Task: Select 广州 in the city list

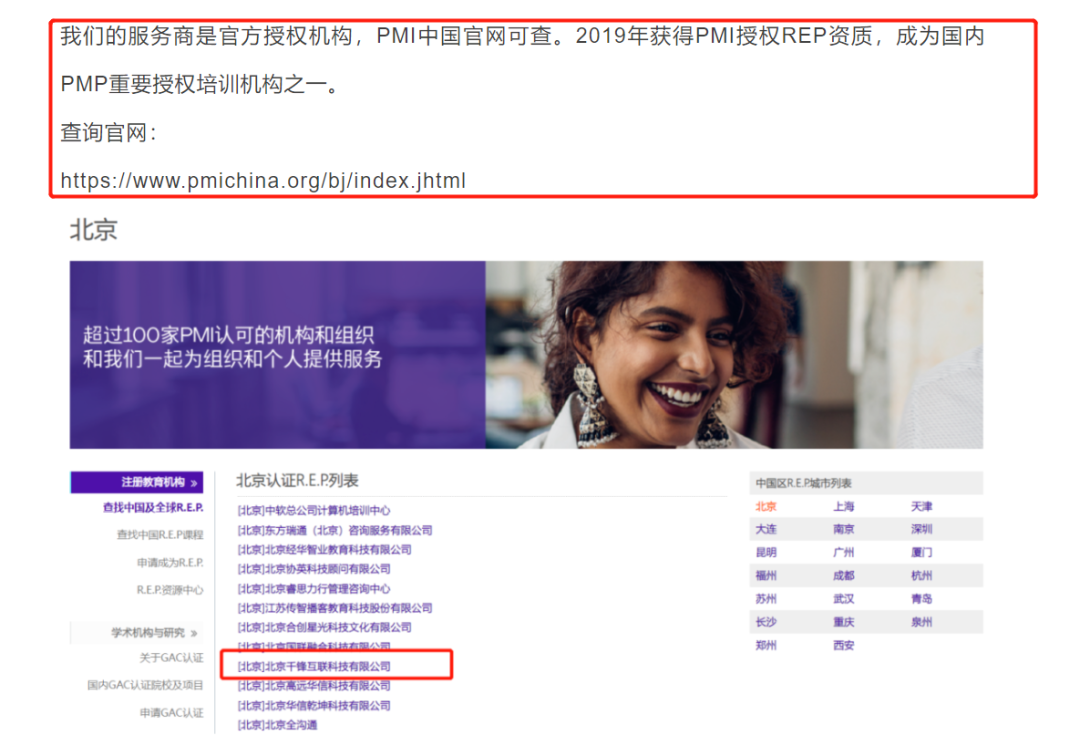Action: [844, 552]
